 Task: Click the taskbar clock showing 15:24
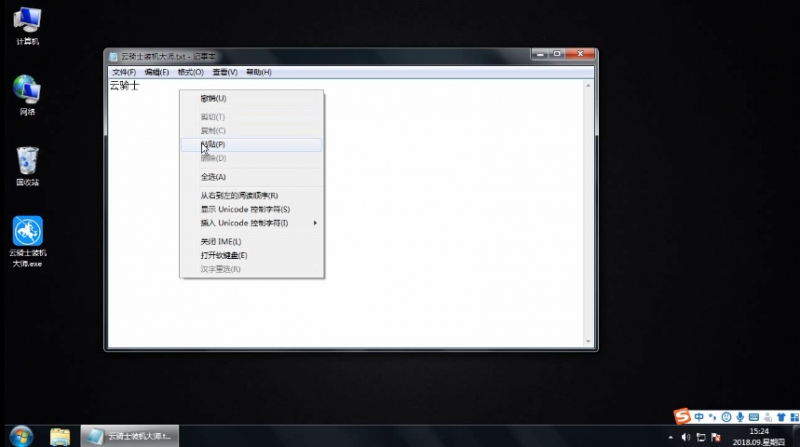(759, 431)
